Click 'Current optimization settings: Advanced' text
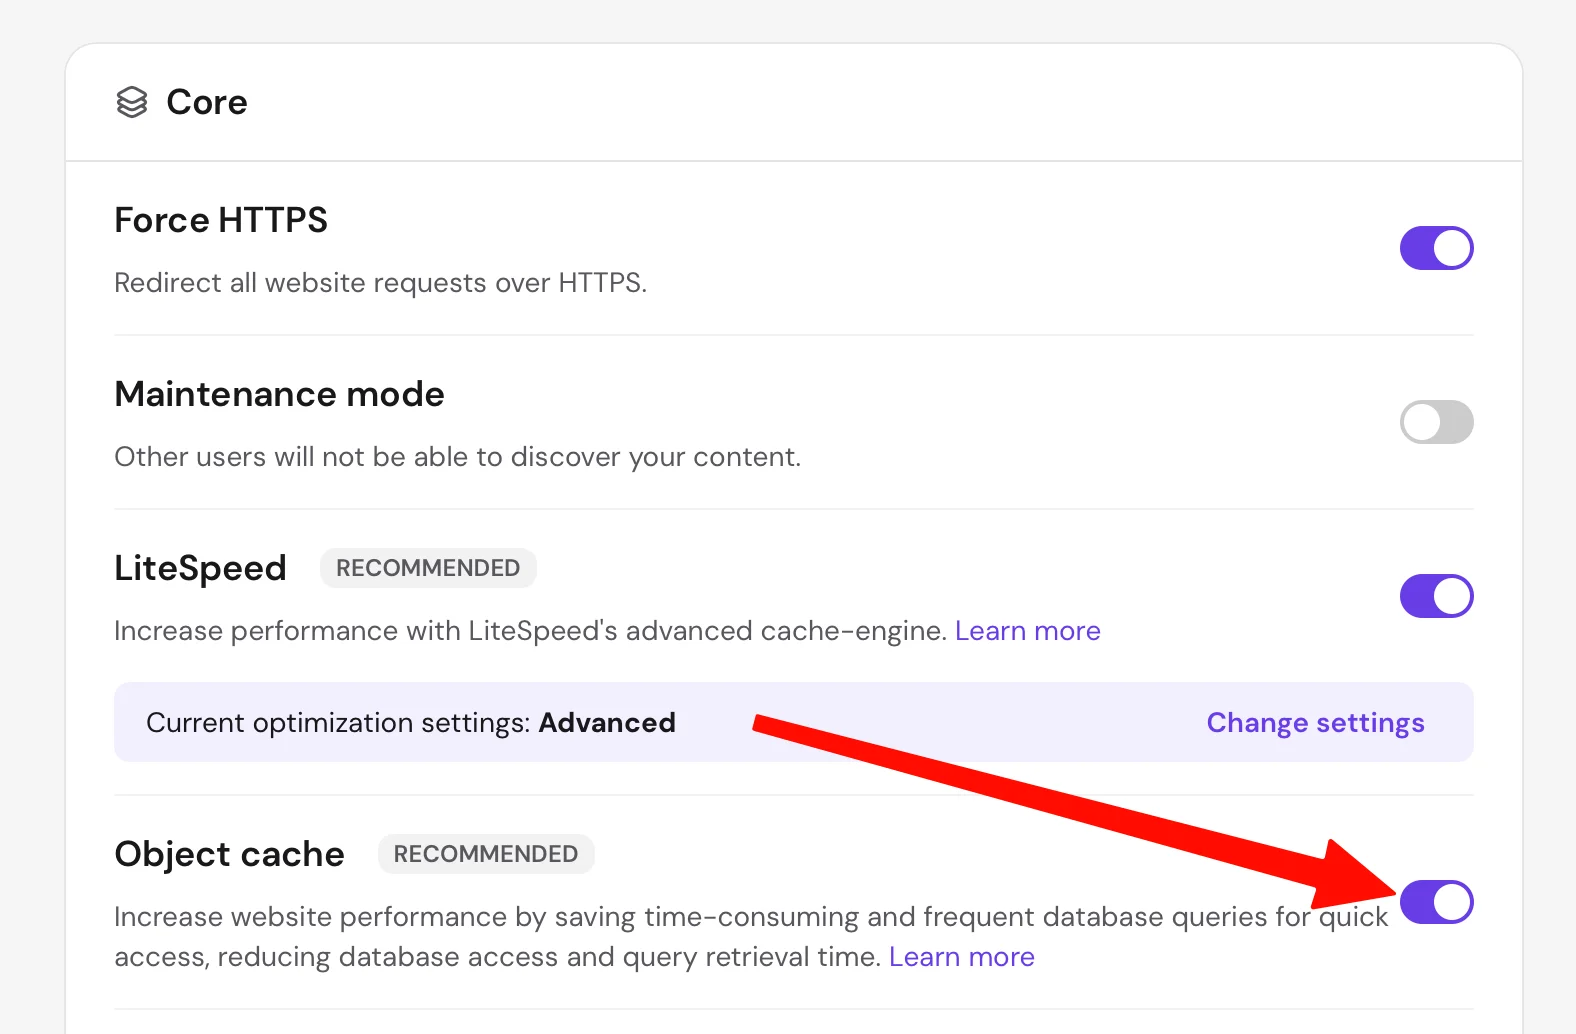 point(411,723)
